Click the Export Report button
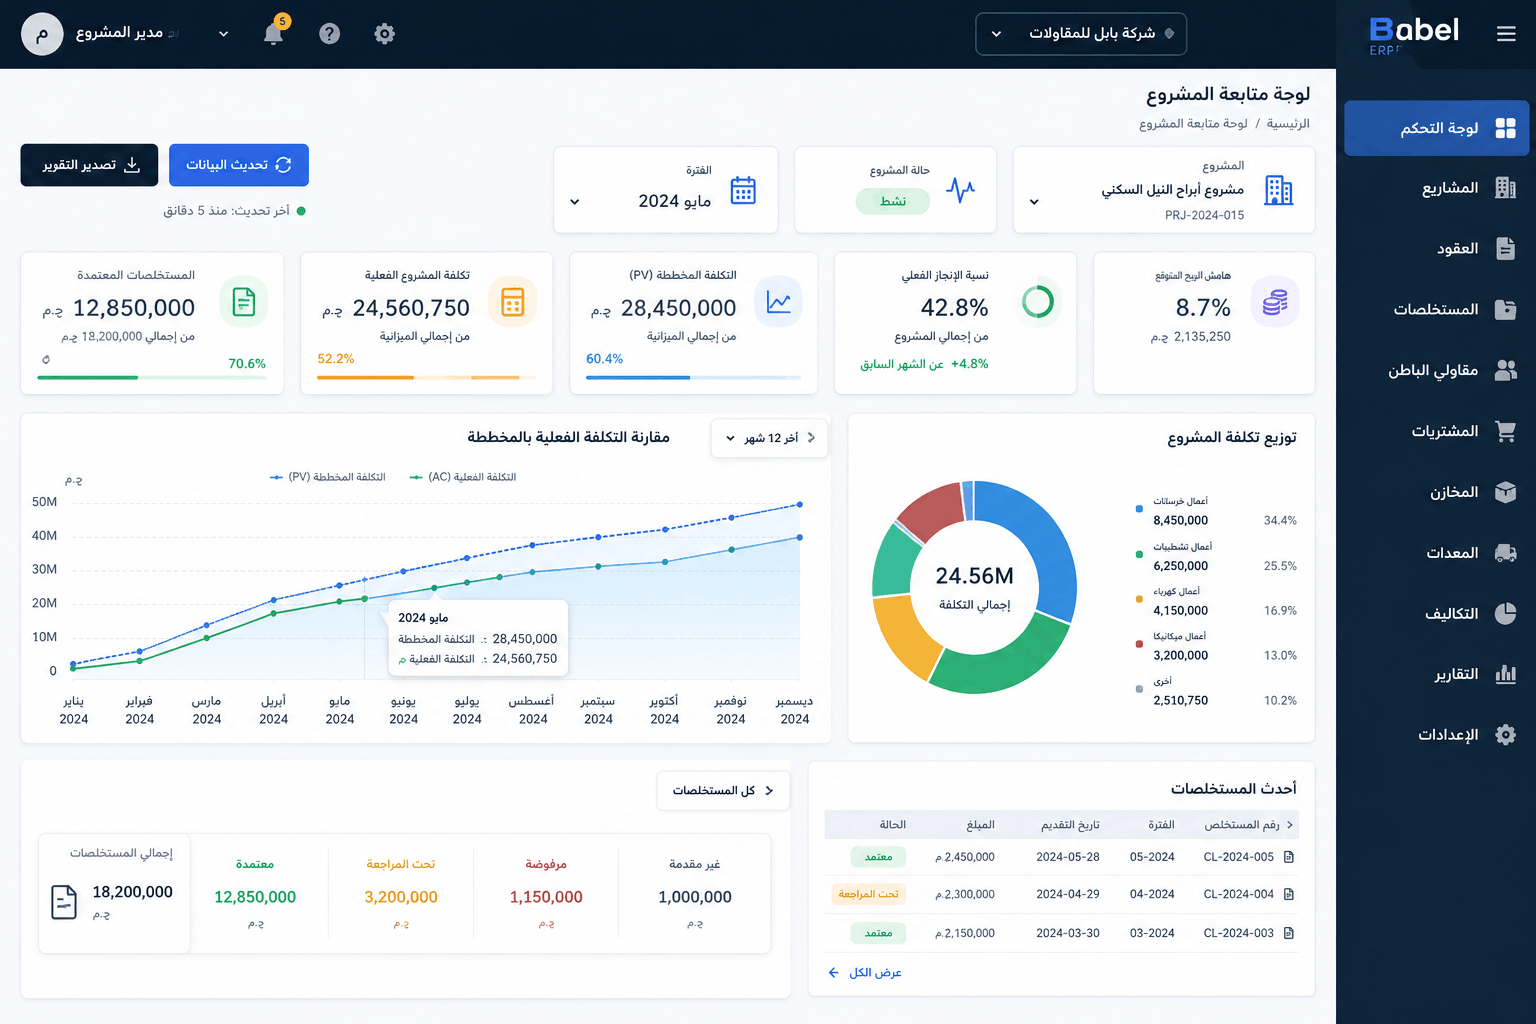 pyautogui.click(x=89, y=165)
